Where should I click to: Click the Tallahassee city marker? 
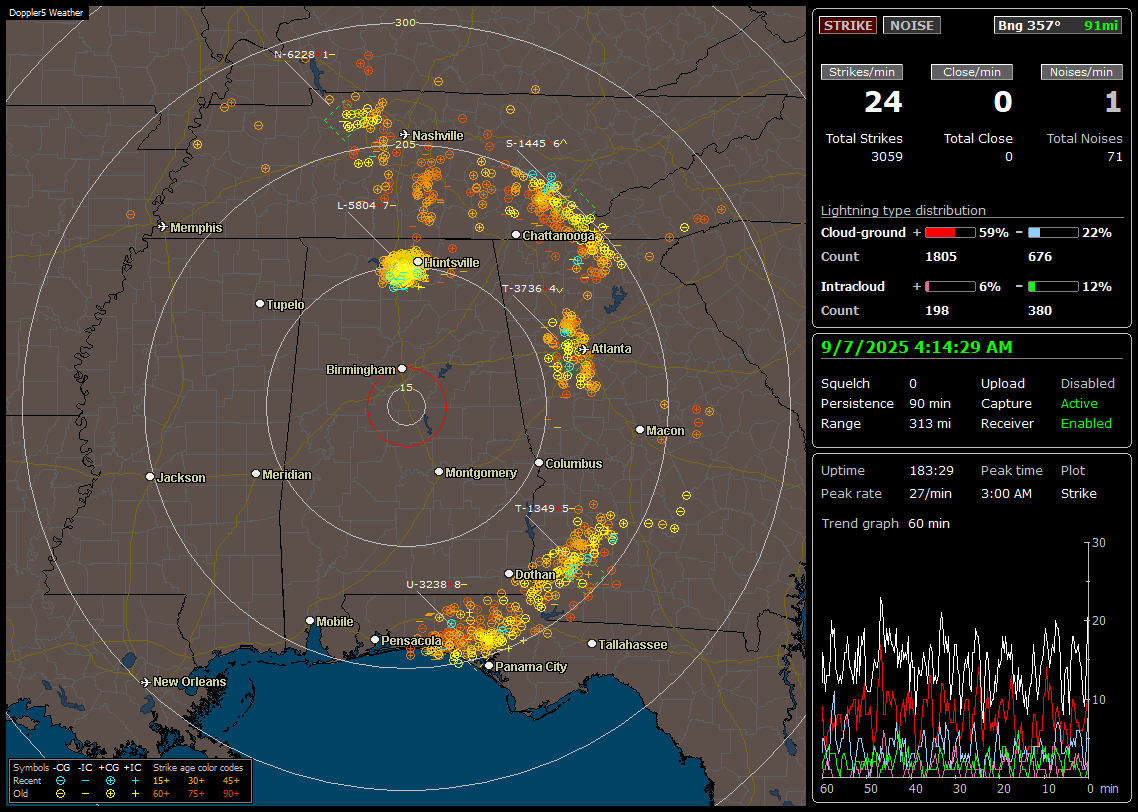[592, 644]
